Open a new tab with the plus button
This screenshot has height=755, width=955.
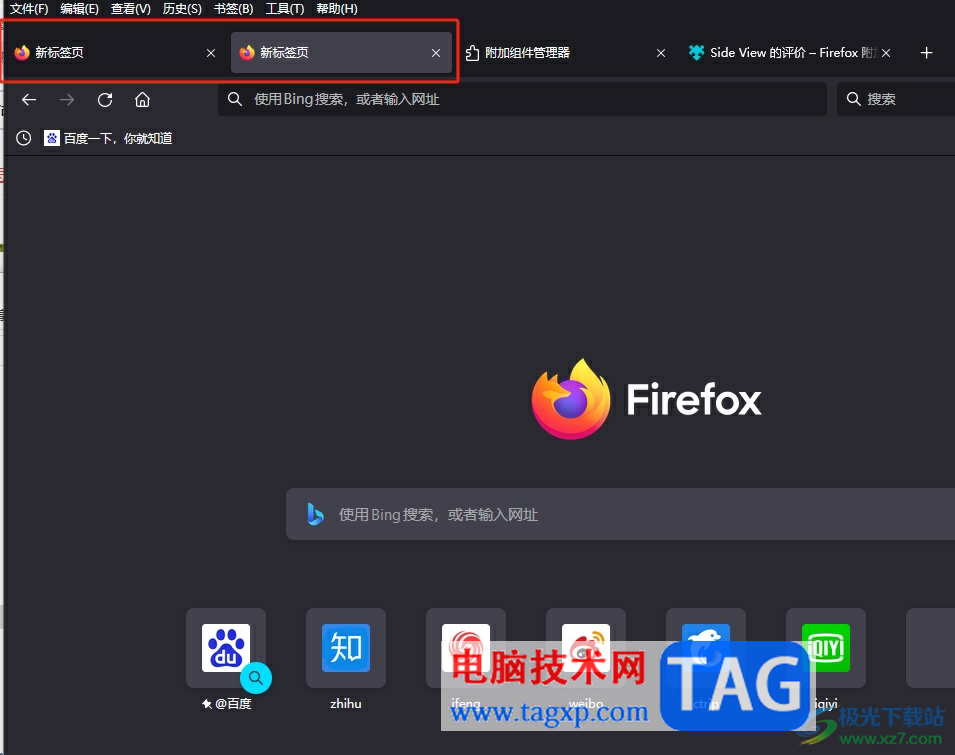coord(926,53)
